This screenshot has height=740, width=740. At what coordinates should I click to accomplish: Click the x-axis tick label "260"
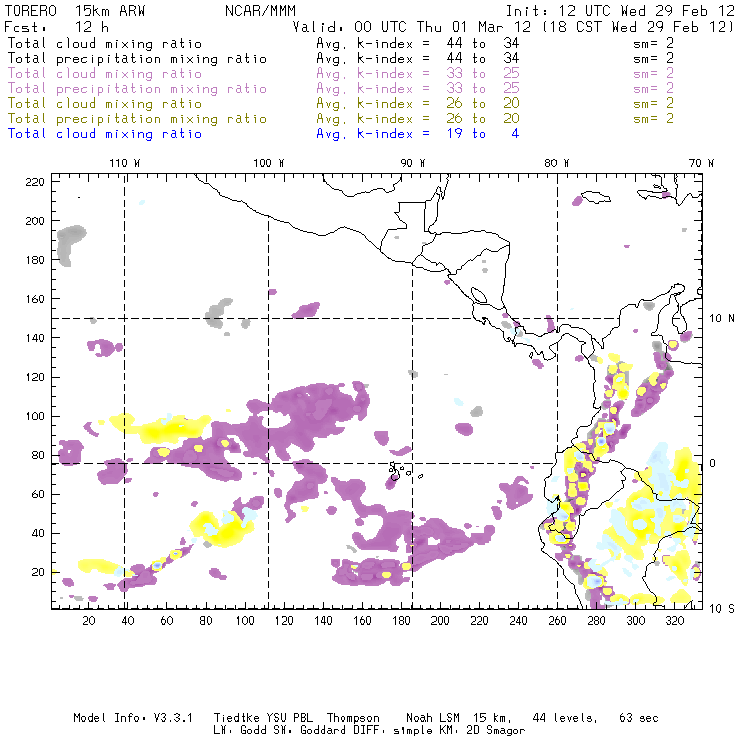[557, 621]
